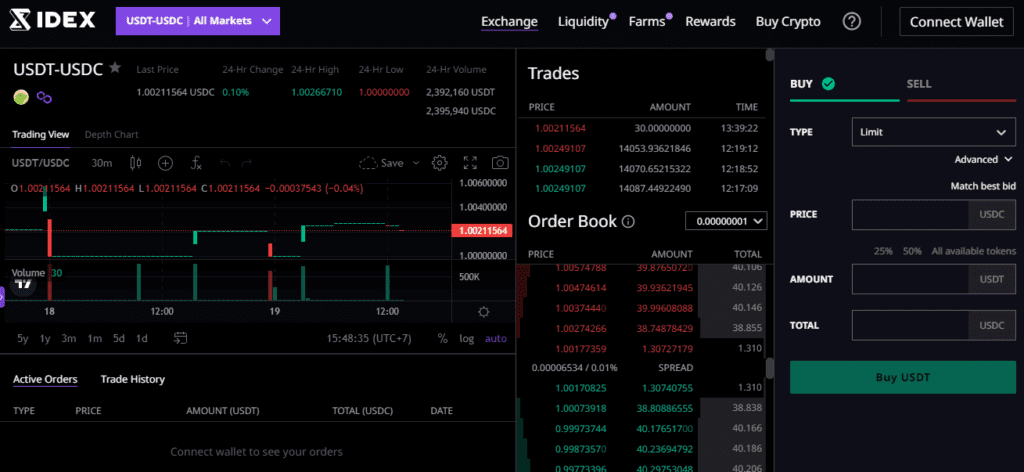This screenshot has width=1024, height=472.
Task: Set amount to 25%
Action: point(884,251)
